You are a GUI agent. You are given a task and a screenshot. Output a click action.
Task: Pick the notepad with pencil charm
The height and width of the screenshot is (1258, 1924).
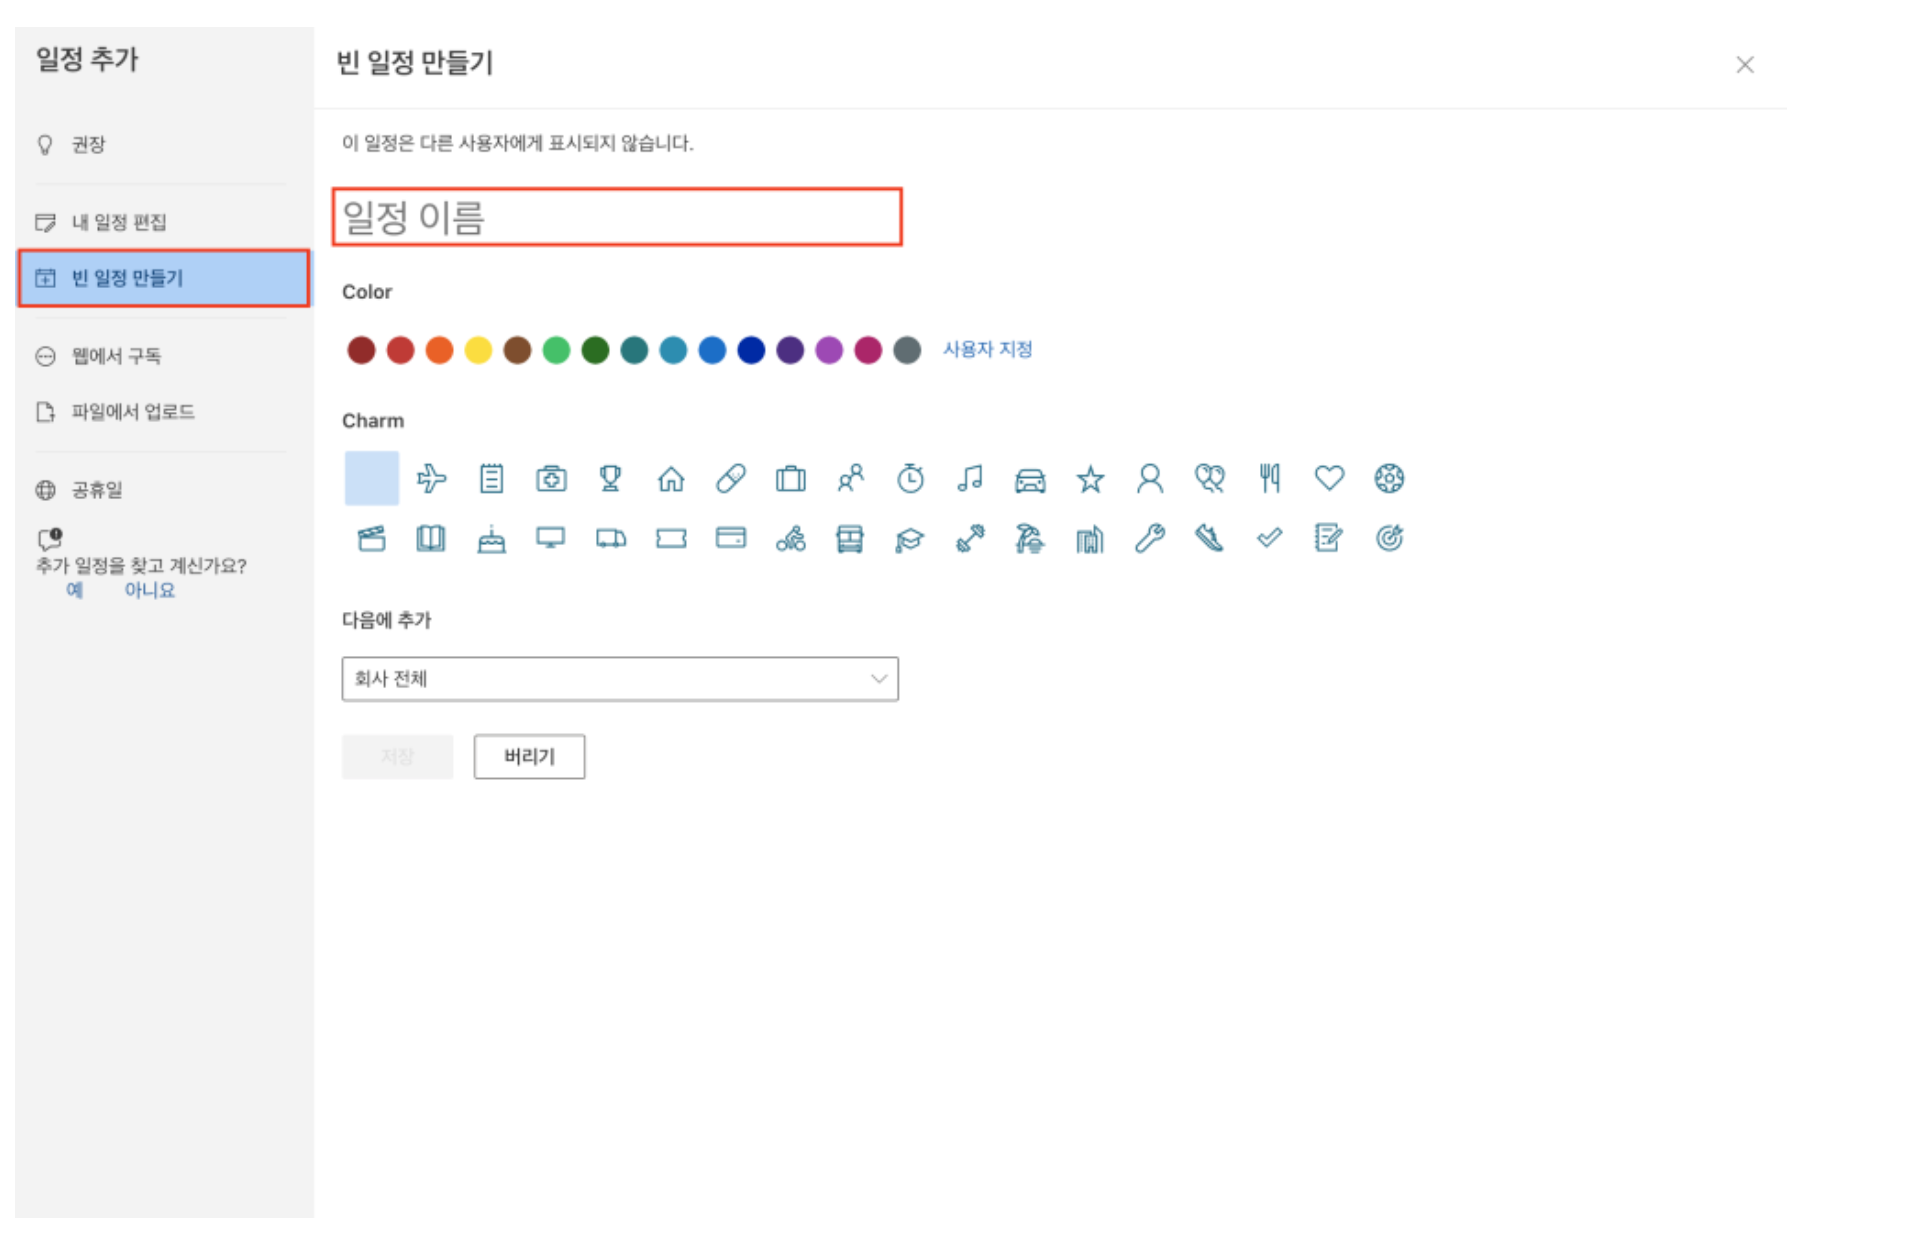click(1329, 539)
